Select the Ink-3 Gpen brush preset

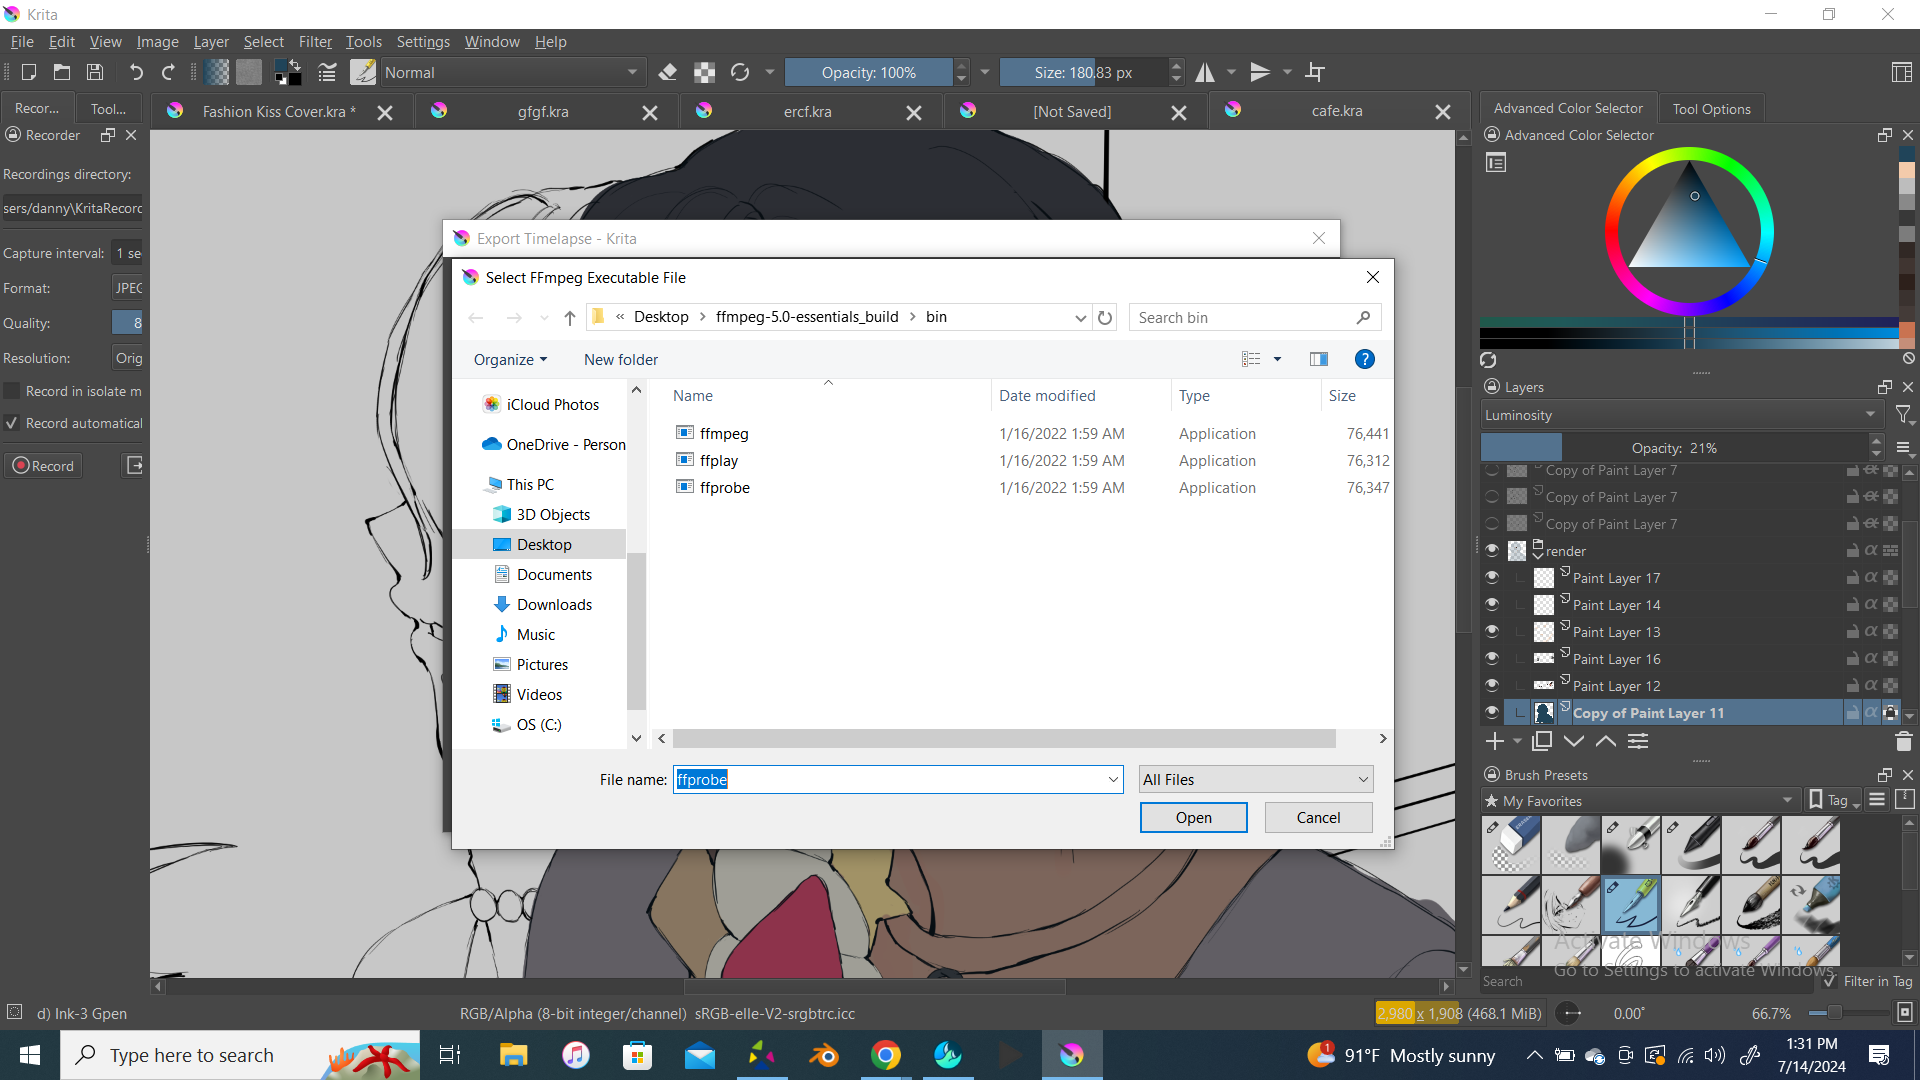click(x=1631, y=905)
